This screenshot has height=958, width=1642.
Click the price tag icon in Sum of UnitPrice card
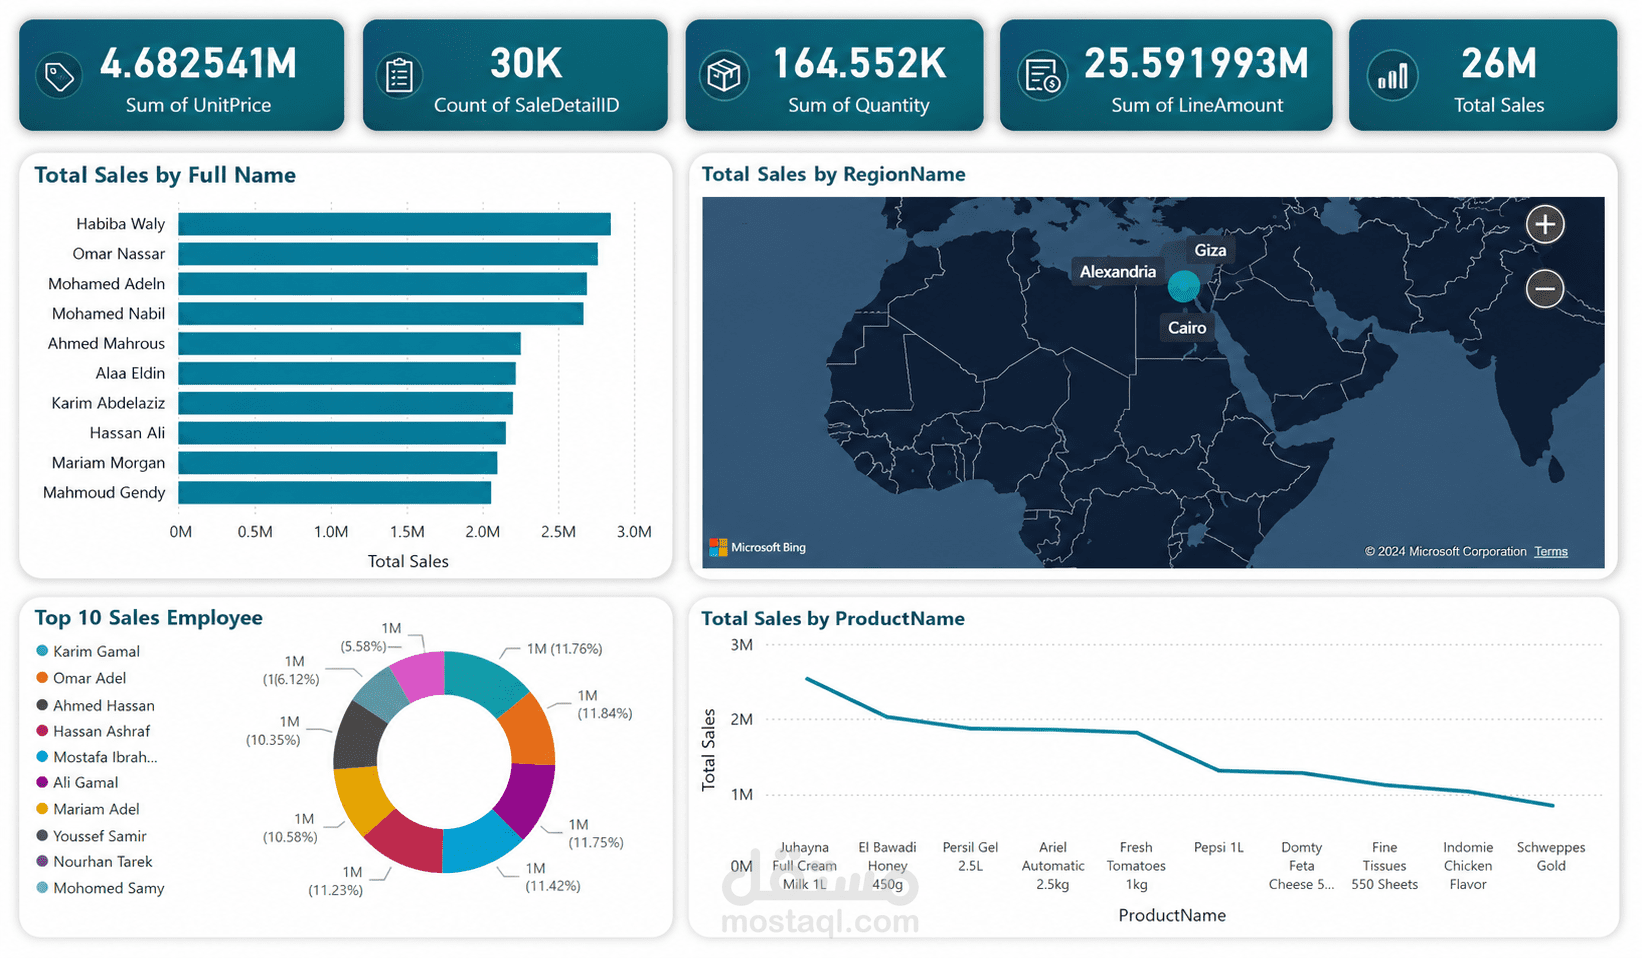coord(59,76)
